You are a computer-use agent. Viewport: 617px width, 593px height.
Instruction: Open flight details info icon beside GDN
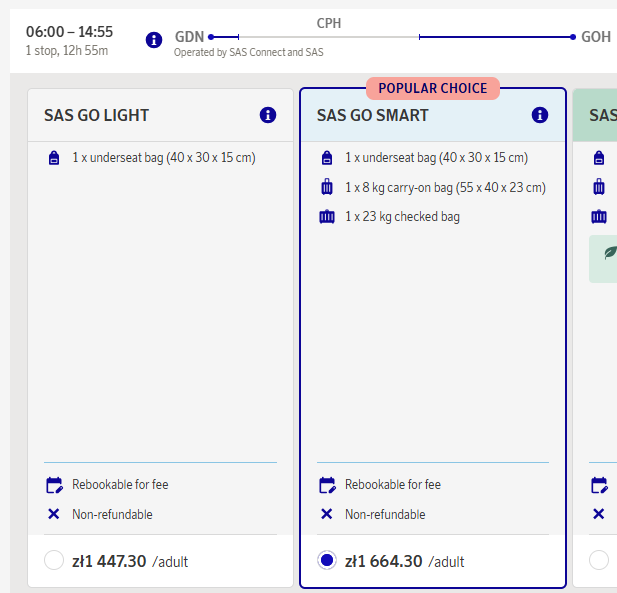point(154,40)
